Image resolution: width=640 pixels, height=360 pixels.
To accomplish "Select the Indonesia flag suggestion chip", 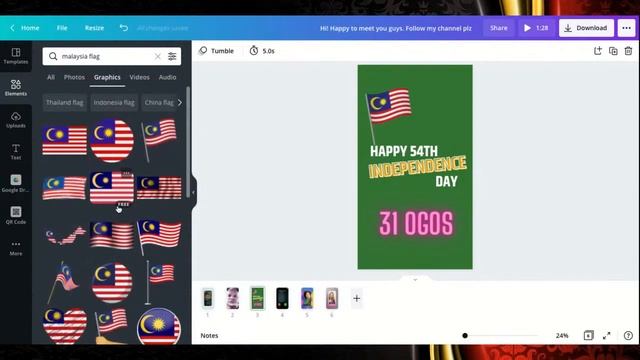I will click(x=114, y=102).
